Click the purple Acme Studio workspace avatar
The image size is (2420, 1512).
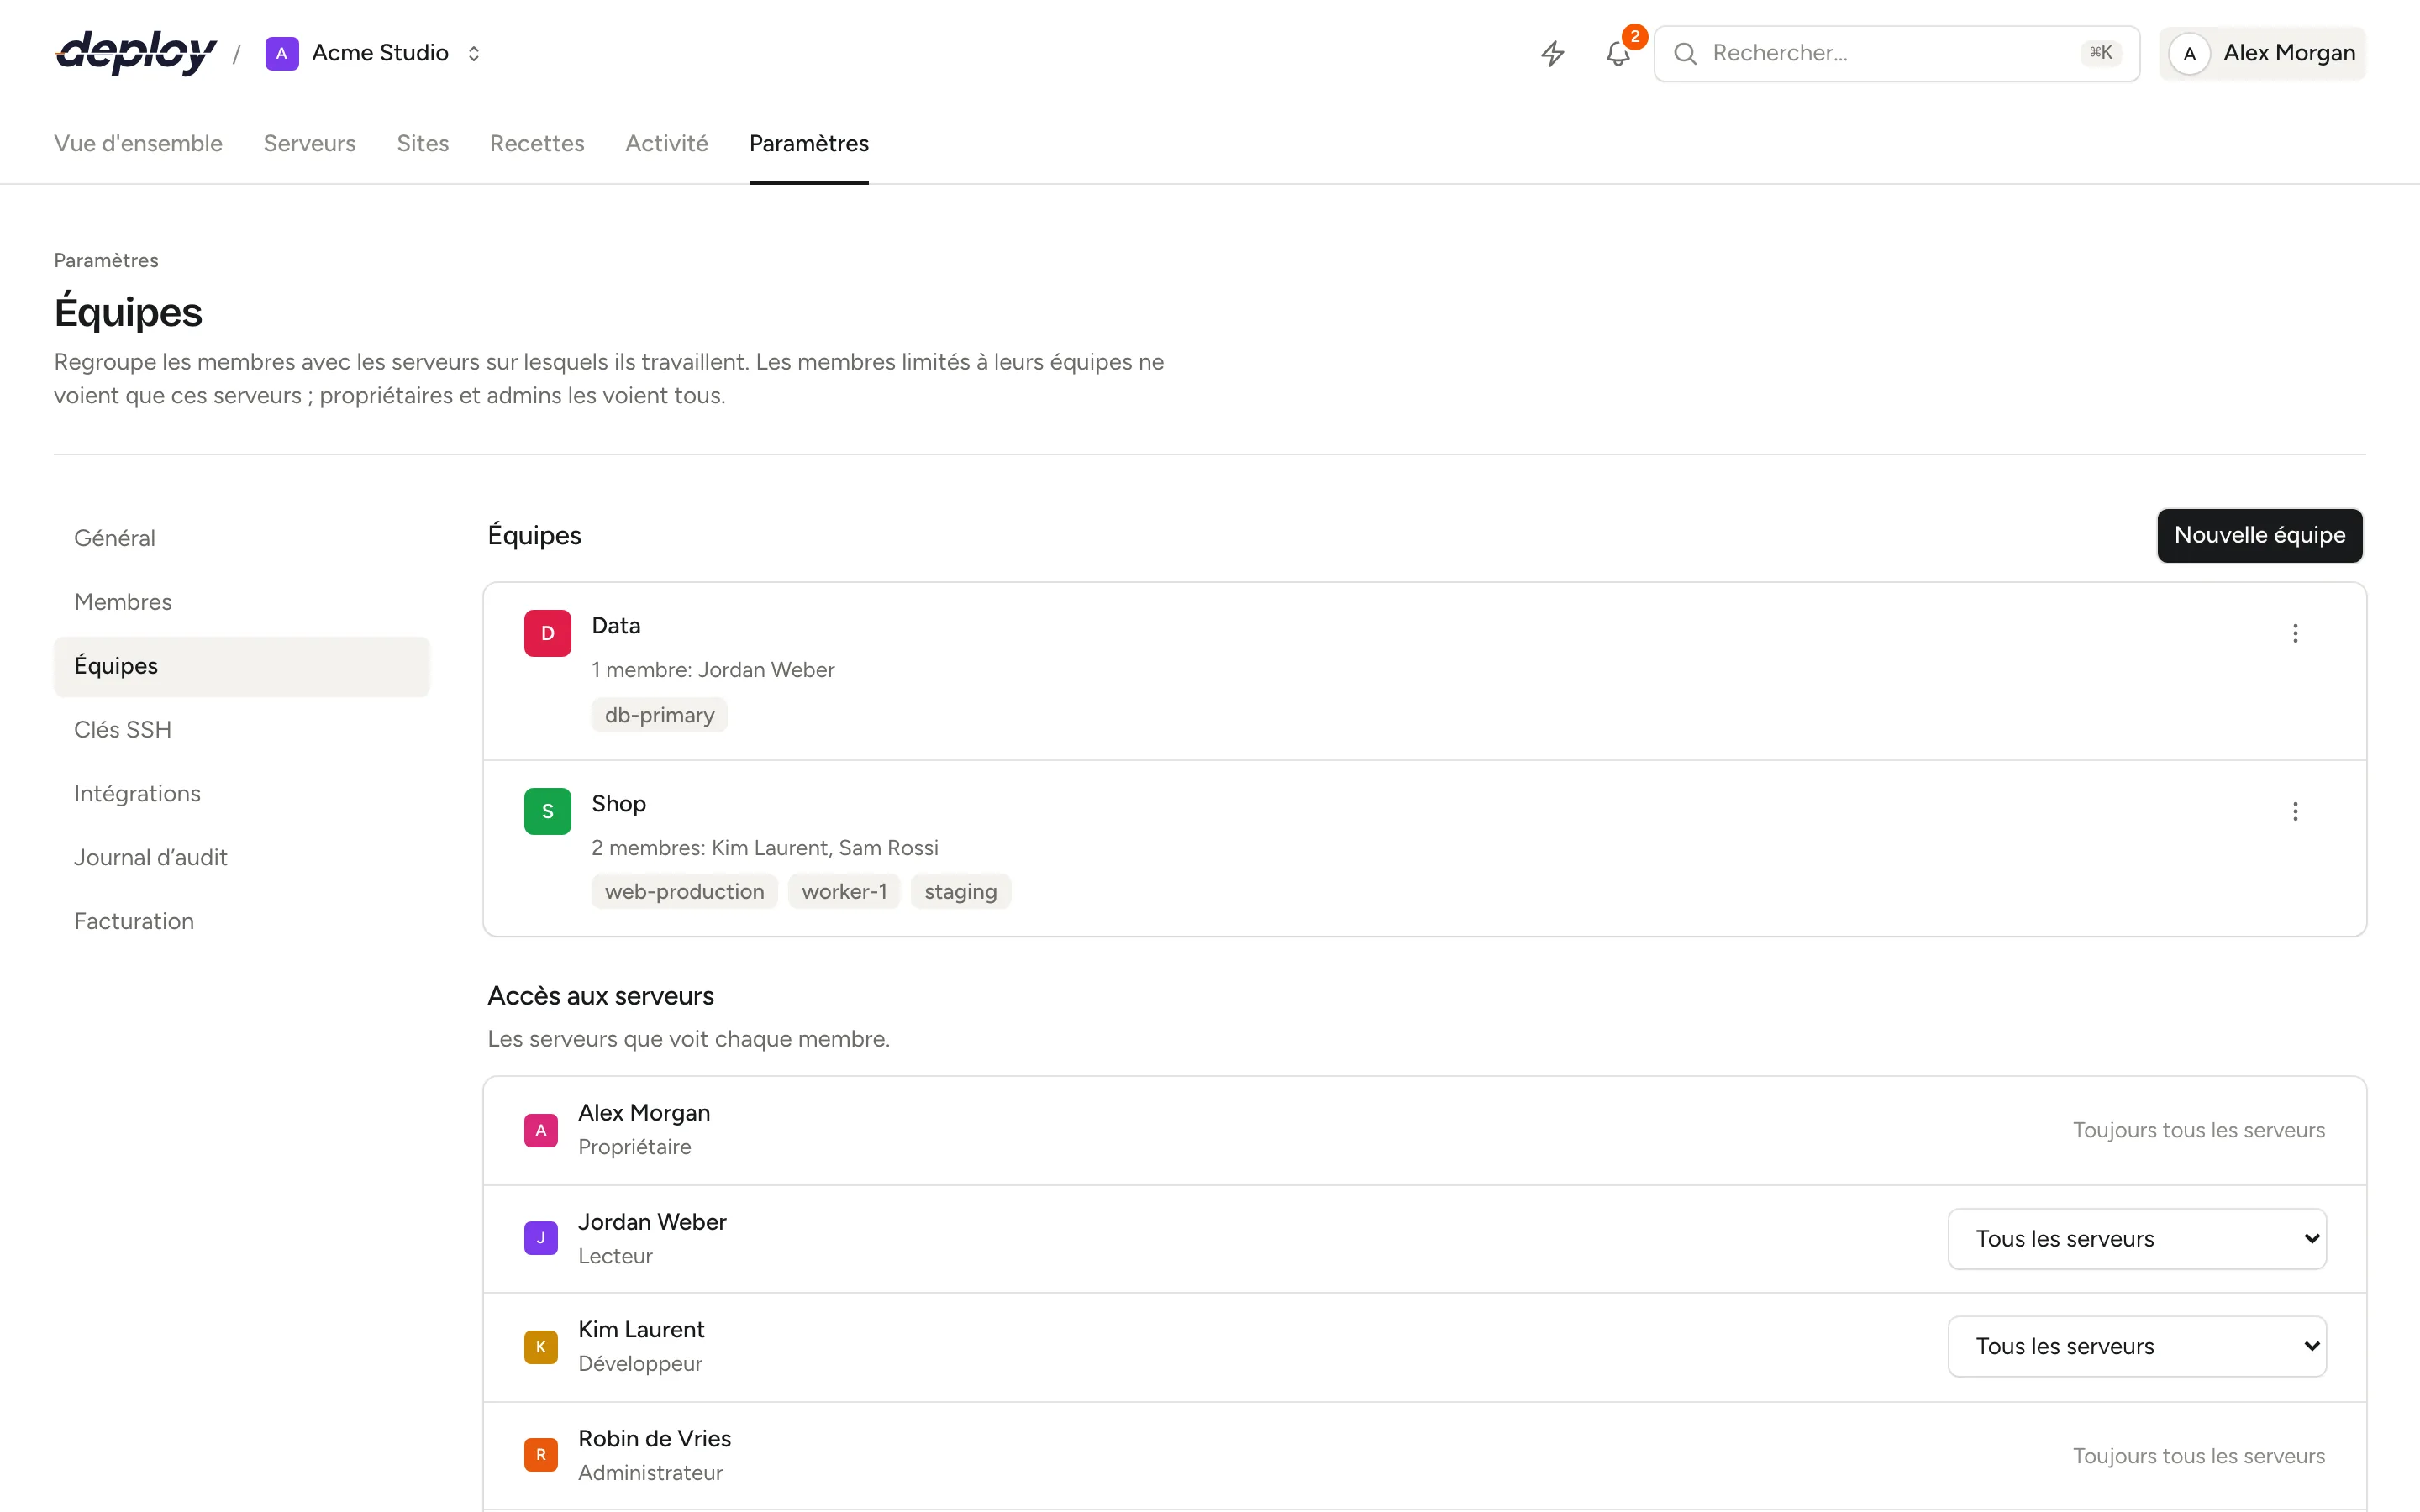coord(282,53)
